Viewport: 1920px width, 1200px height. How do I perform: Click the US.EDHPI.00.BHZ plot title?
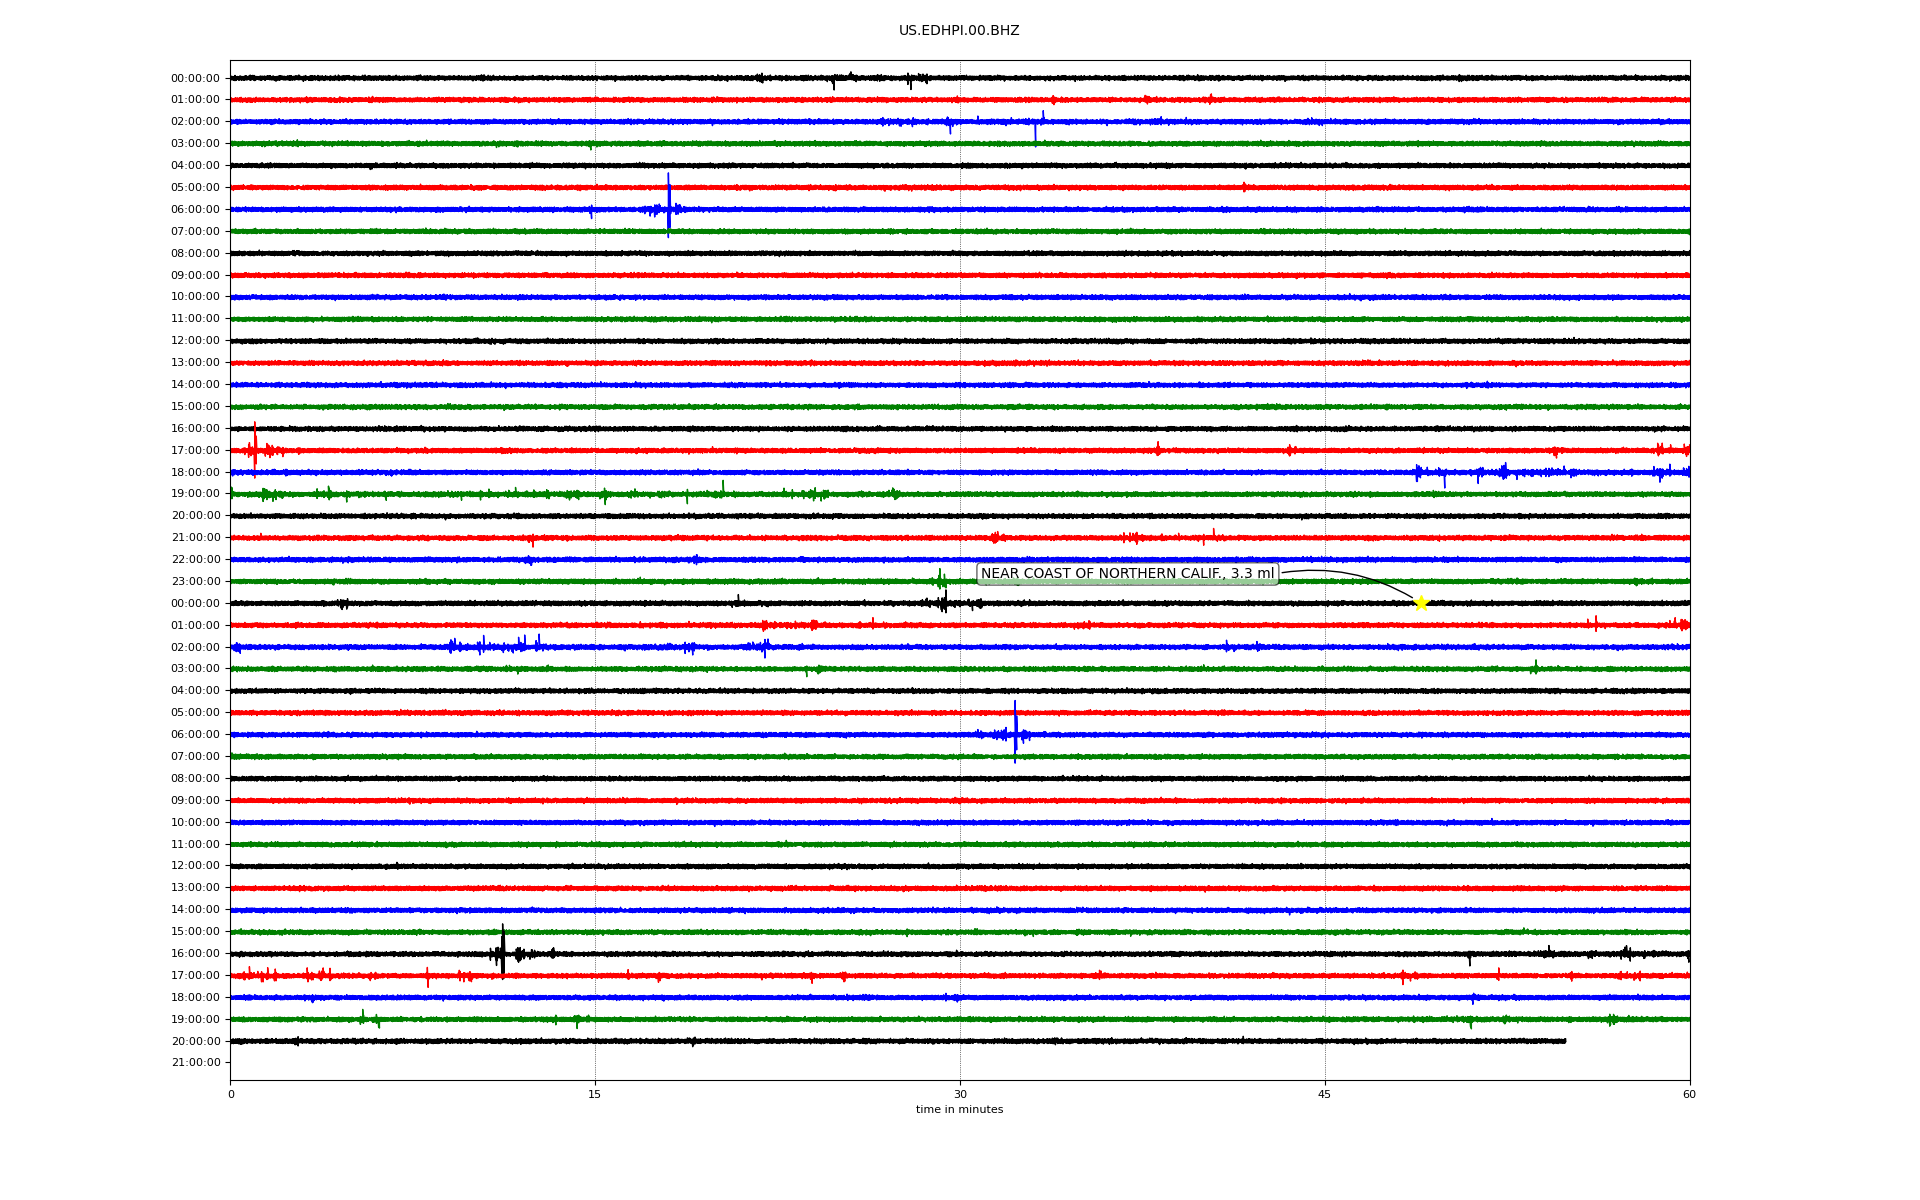(959, 31)
